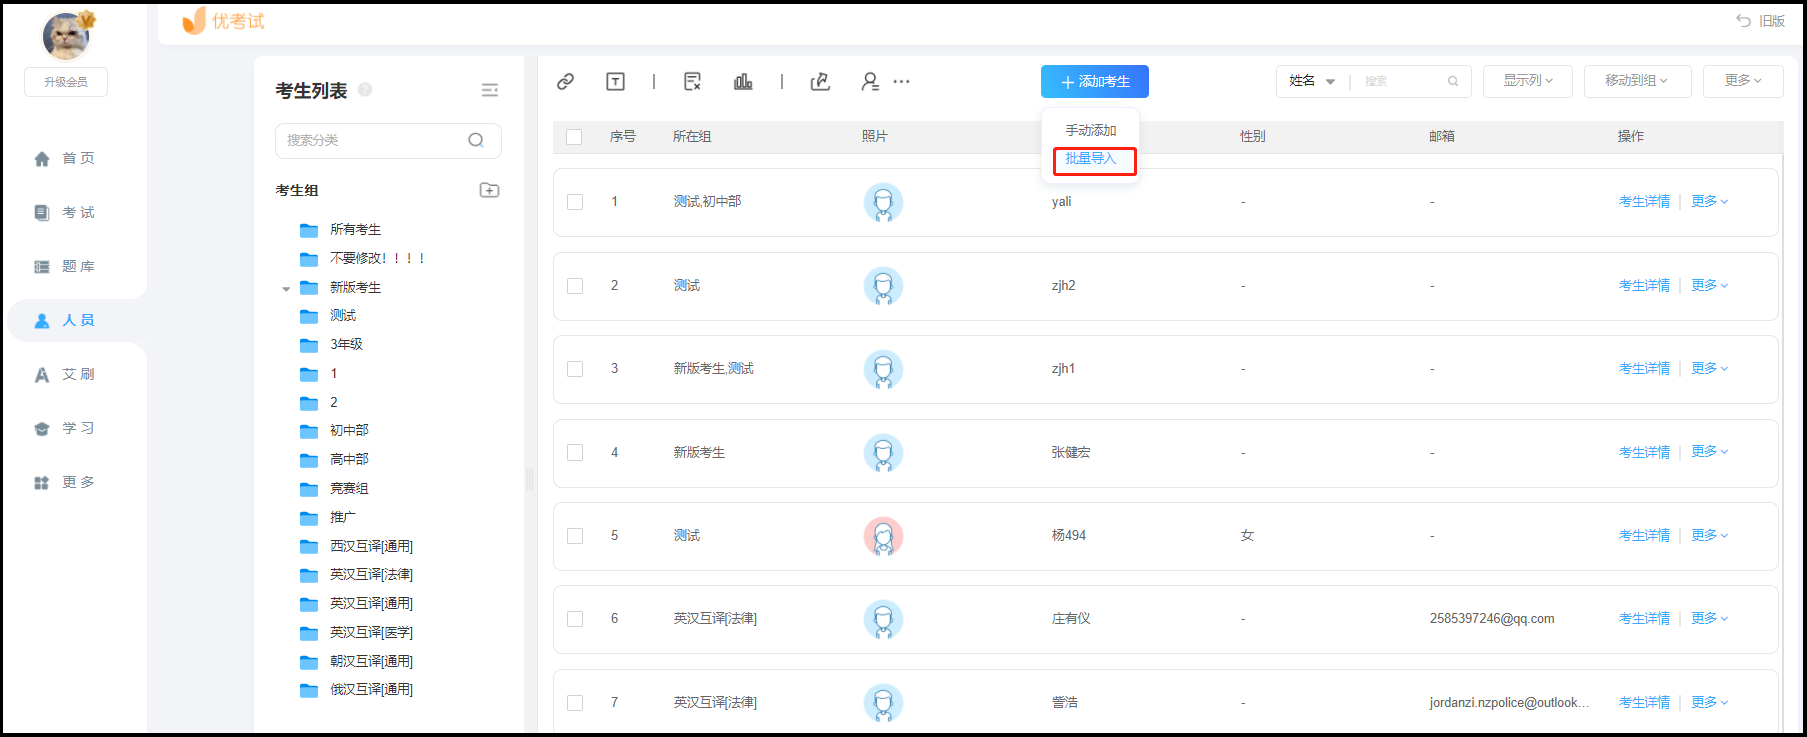
Task: Select the 不要修改！！！ folder
Action: tap(362, 259)
